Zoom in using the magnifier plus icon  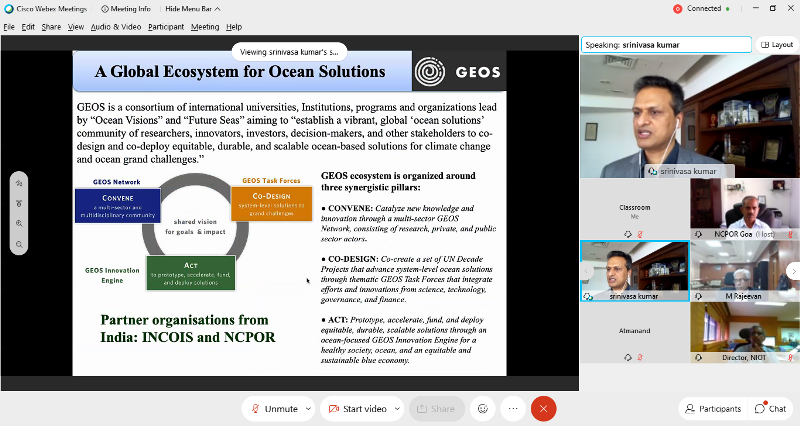pos(19,223)
